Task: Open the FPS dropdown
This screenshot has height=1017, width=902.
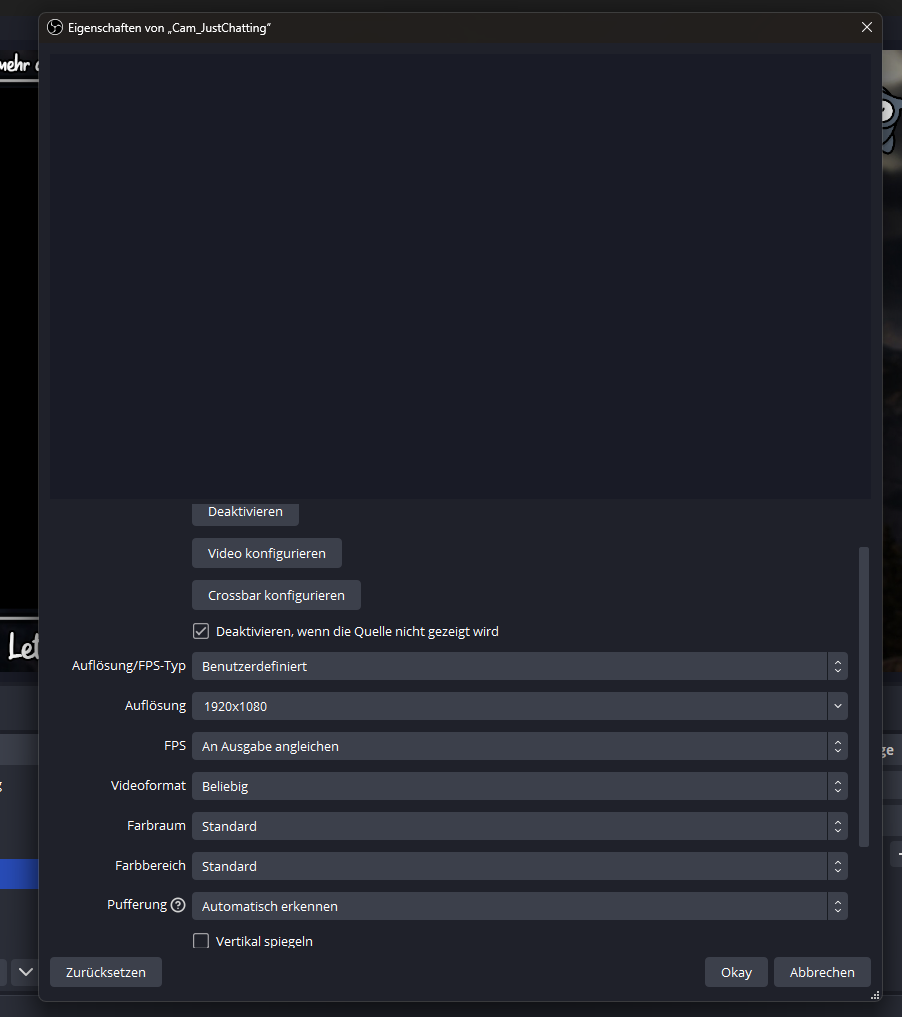Action: pos(519,746)
